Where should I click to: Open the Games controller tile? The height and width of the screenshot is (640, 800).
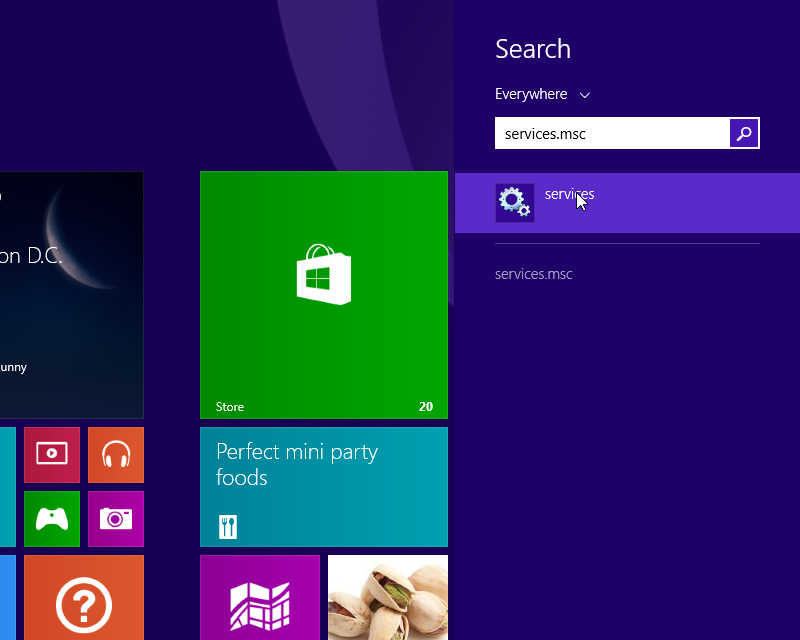(x=52, y=519)
